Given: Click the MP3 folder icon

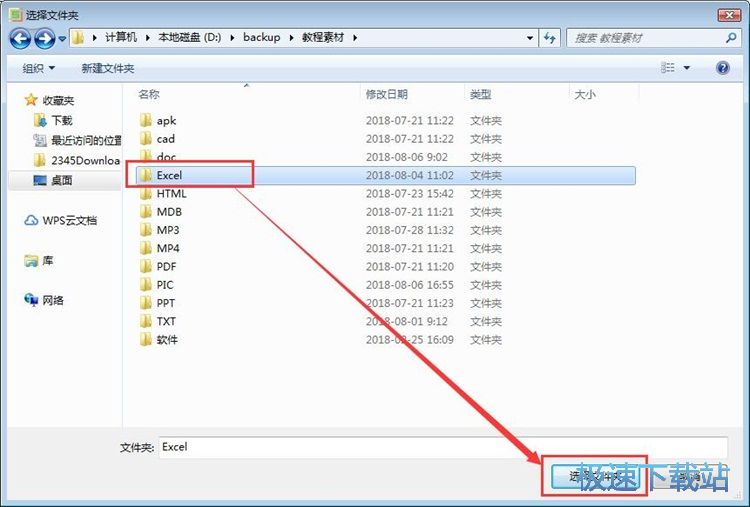Looking at the screenshot, I should pyautogui.click(x=145, y=230).
